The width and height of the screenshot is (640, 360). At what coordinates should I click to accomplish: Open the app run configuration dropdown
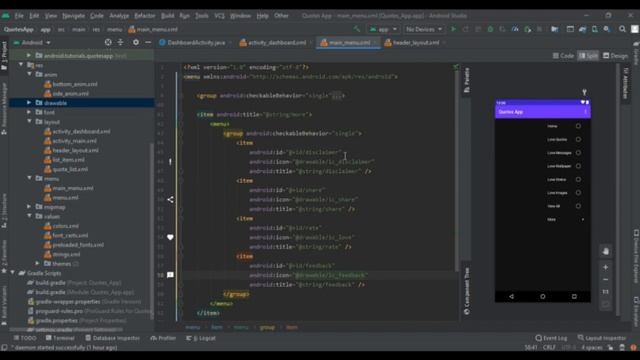(x=383, y=29)
